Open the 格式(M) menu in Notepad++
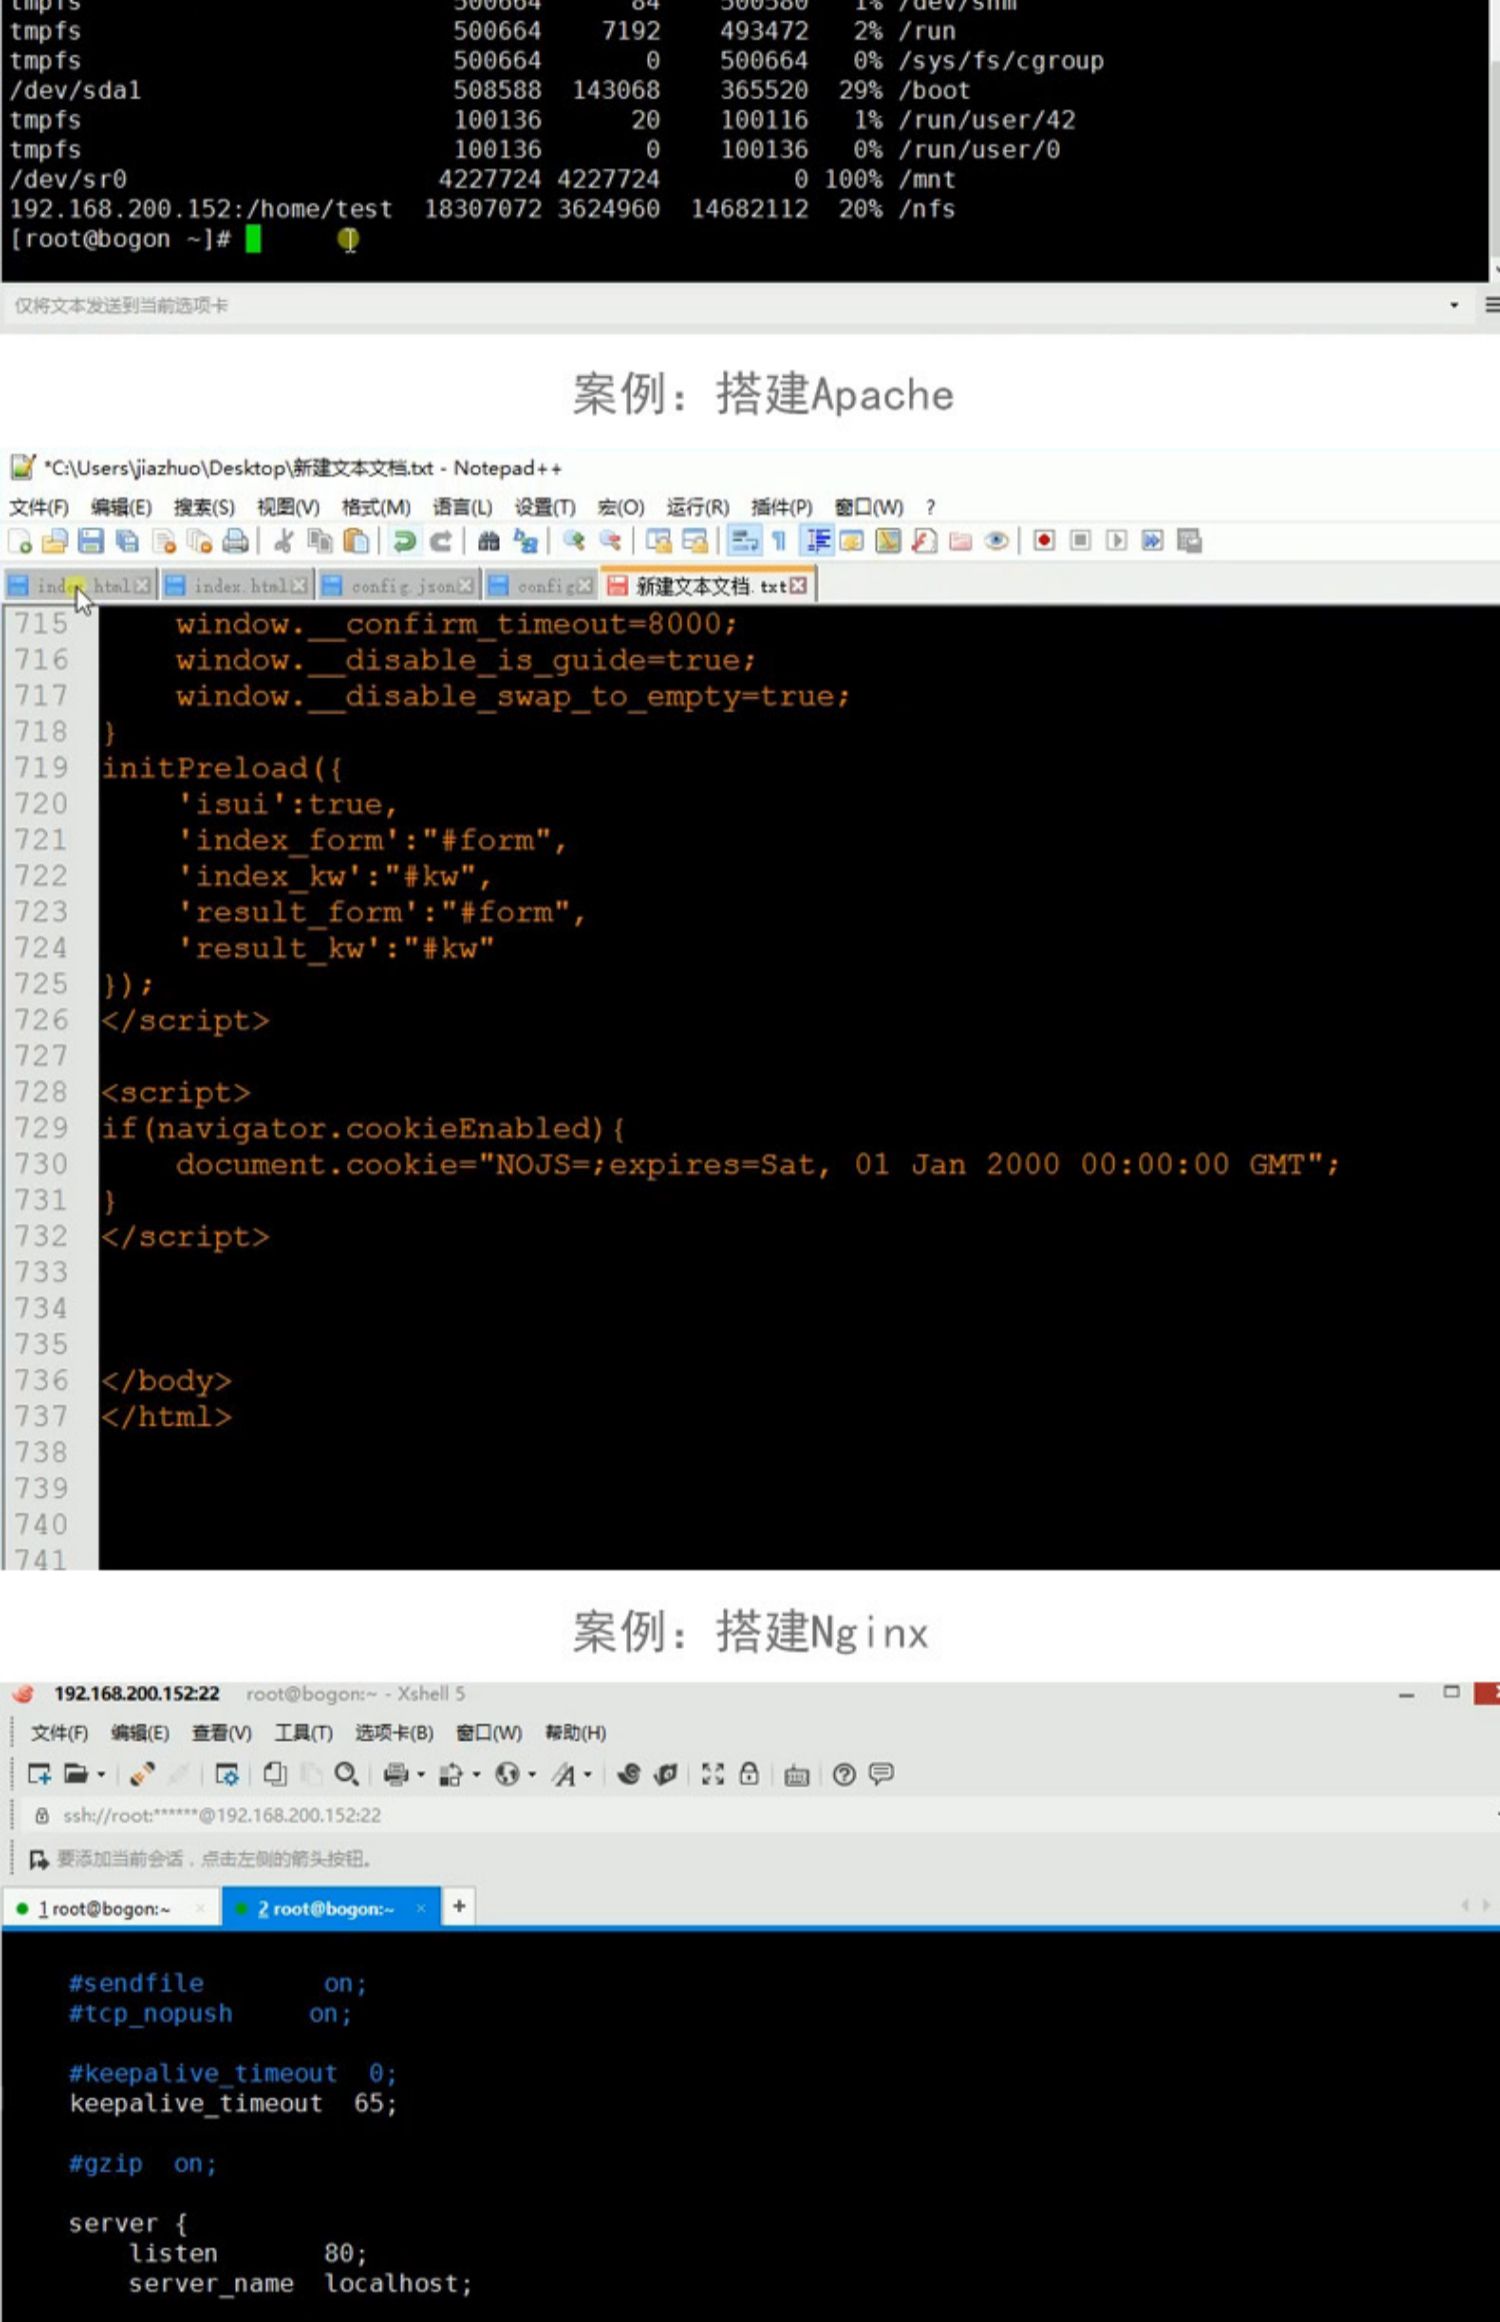 click(376, 507)
